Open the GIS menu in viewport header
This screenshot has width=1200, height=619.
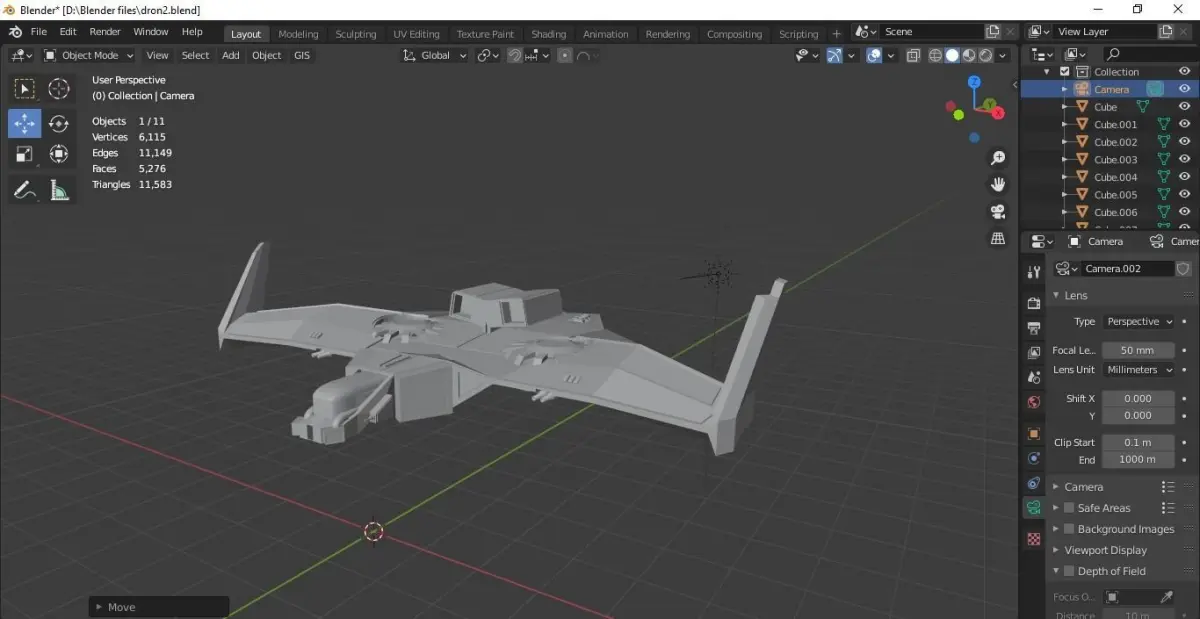pos(302,56)
